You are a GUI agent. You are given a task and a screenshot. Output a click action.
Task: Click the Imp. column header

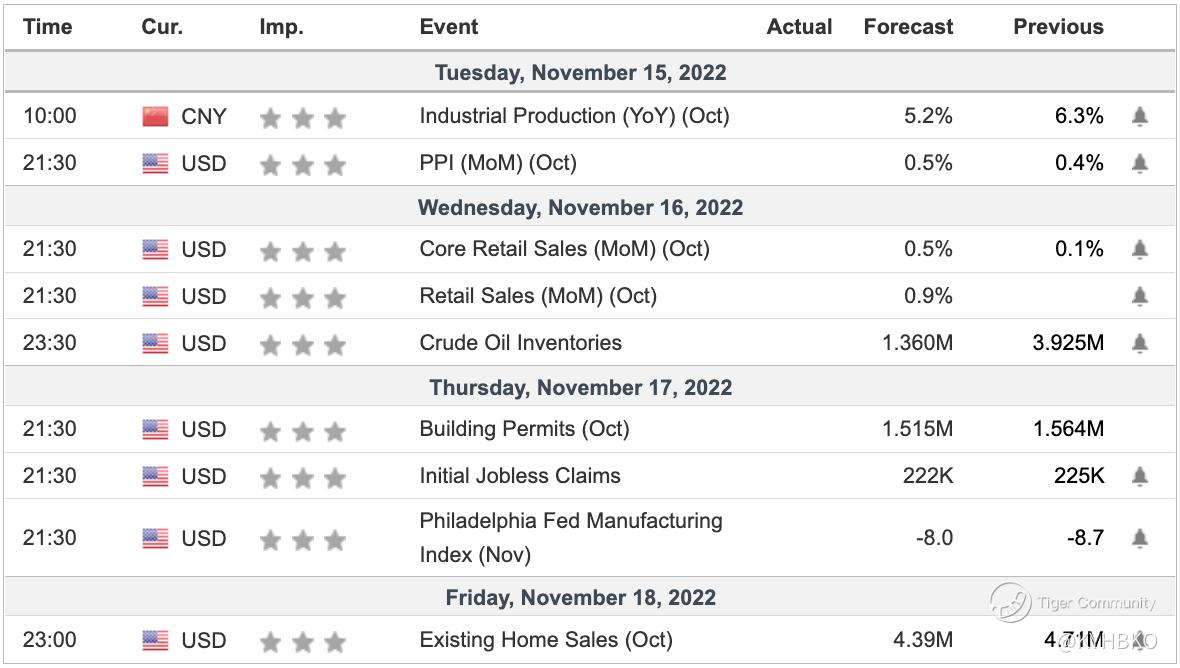[281, 28]
